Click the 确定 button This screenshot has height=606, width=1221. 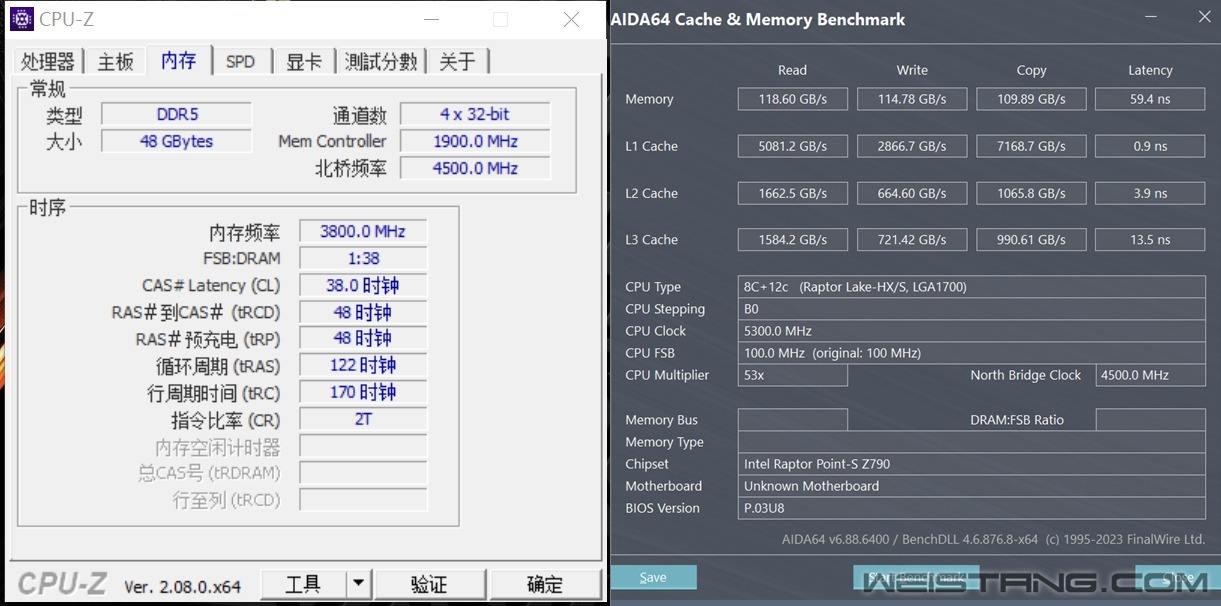click(545, 584)
